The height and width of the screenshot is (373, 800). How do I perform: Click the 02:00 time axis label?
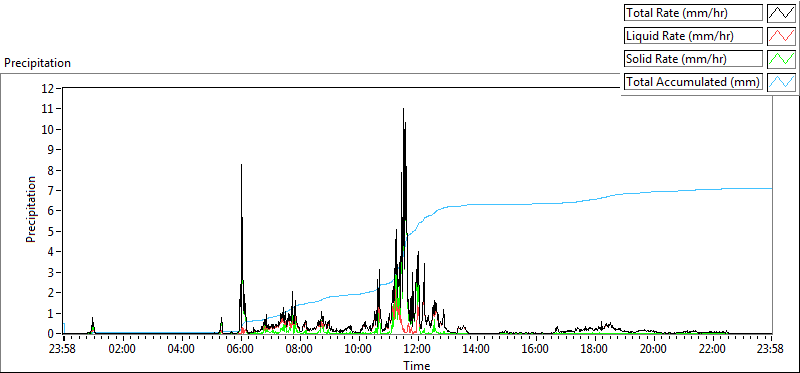point(123,349)
